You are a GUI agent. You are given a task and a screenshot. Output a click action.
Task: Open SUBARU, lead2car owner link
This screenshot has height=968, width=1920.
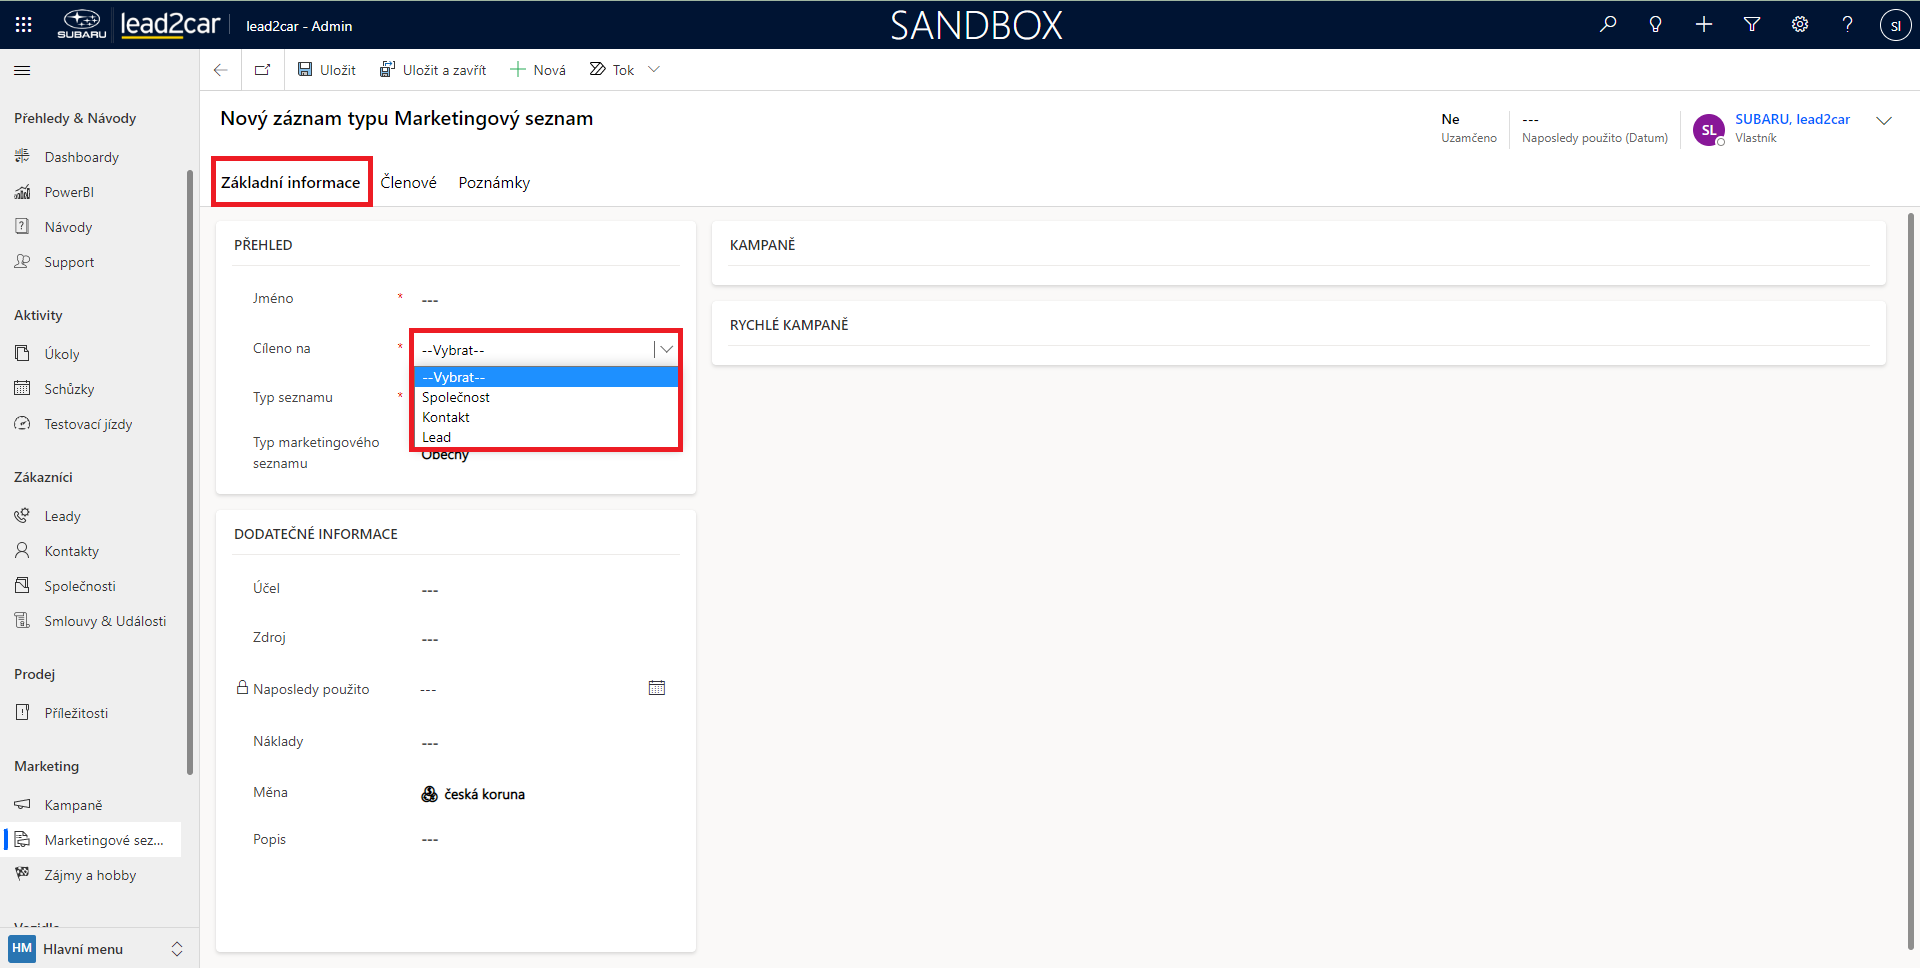click(1792, 119)
